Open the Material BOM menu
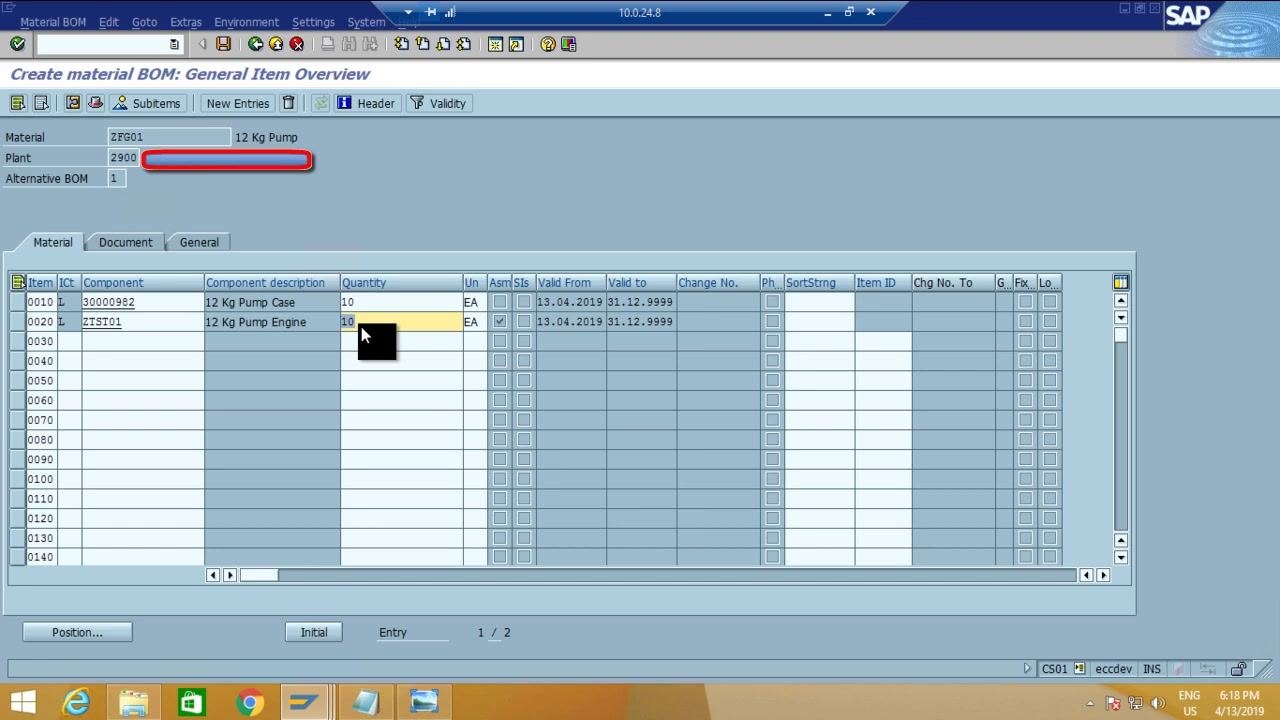 [x=53, y=22]
